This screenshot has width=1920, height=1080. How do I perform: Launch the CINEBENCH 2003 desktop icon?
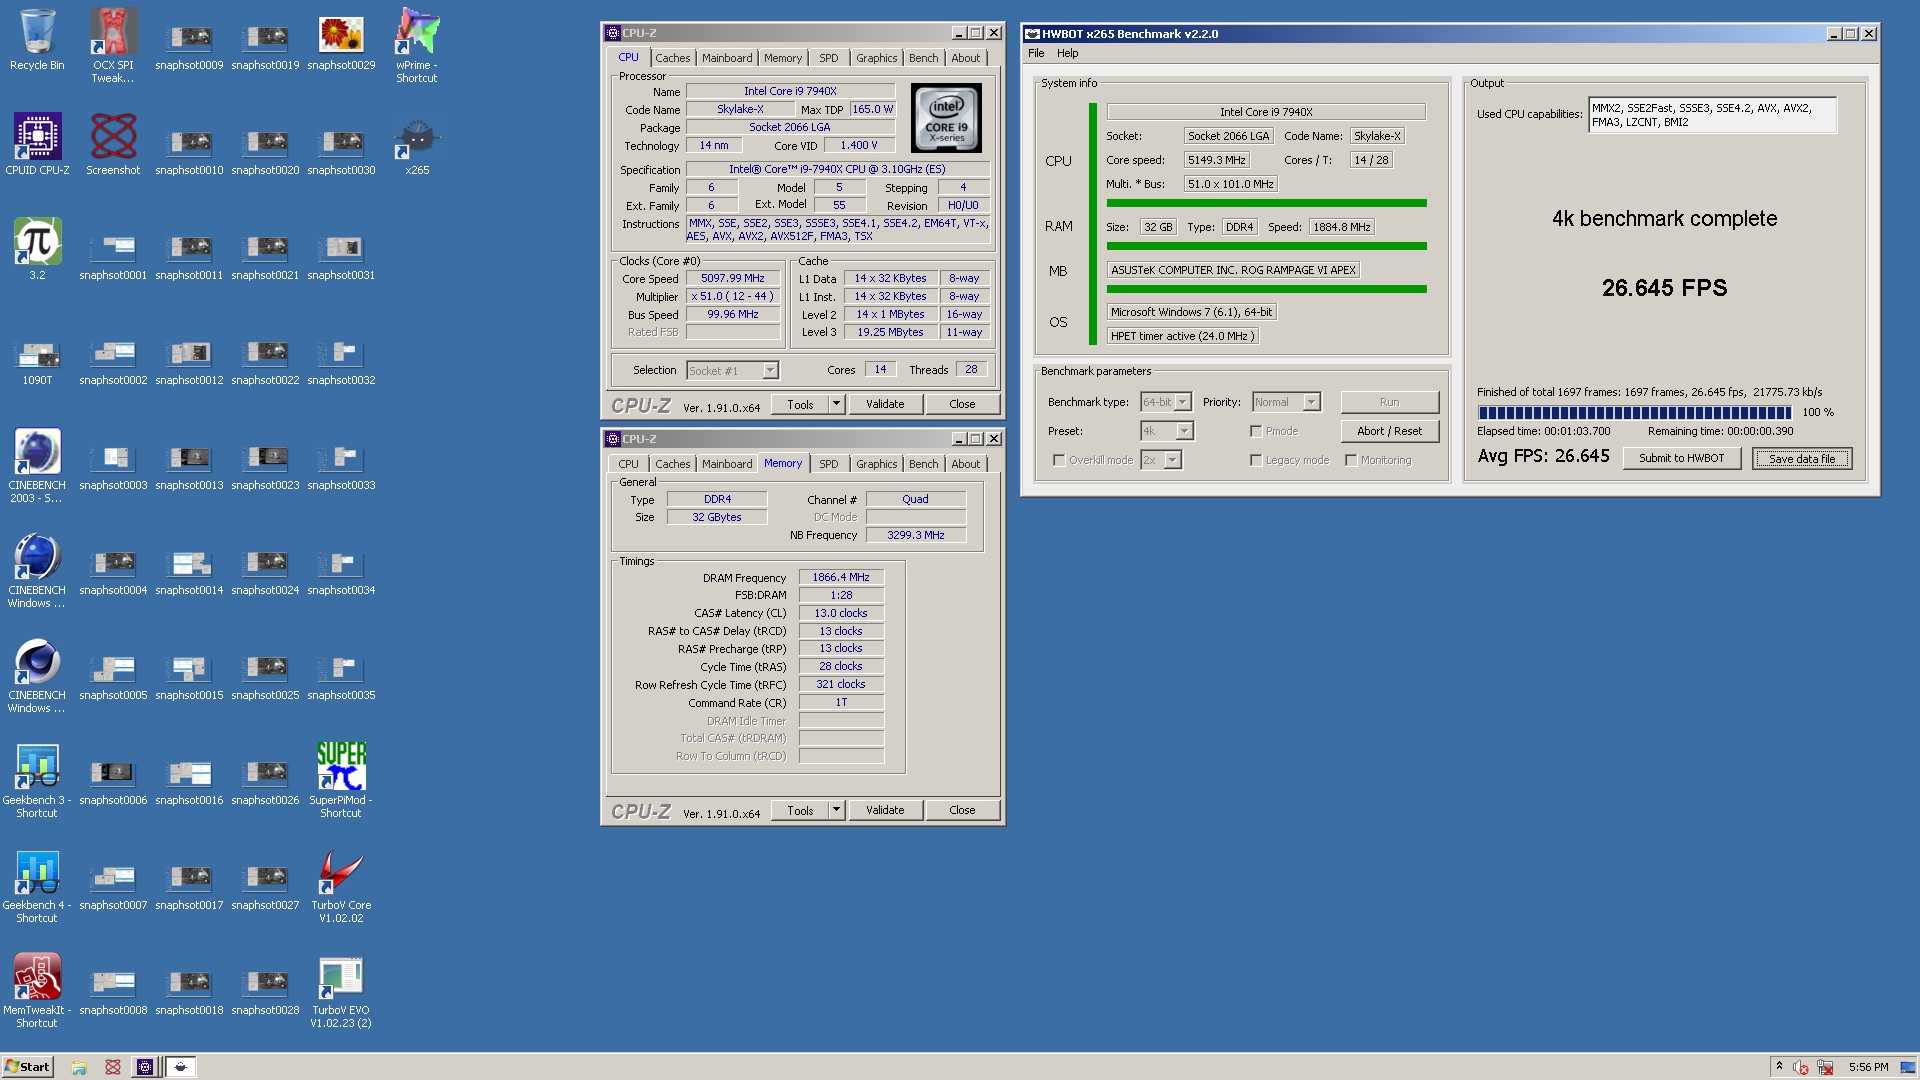37,465
